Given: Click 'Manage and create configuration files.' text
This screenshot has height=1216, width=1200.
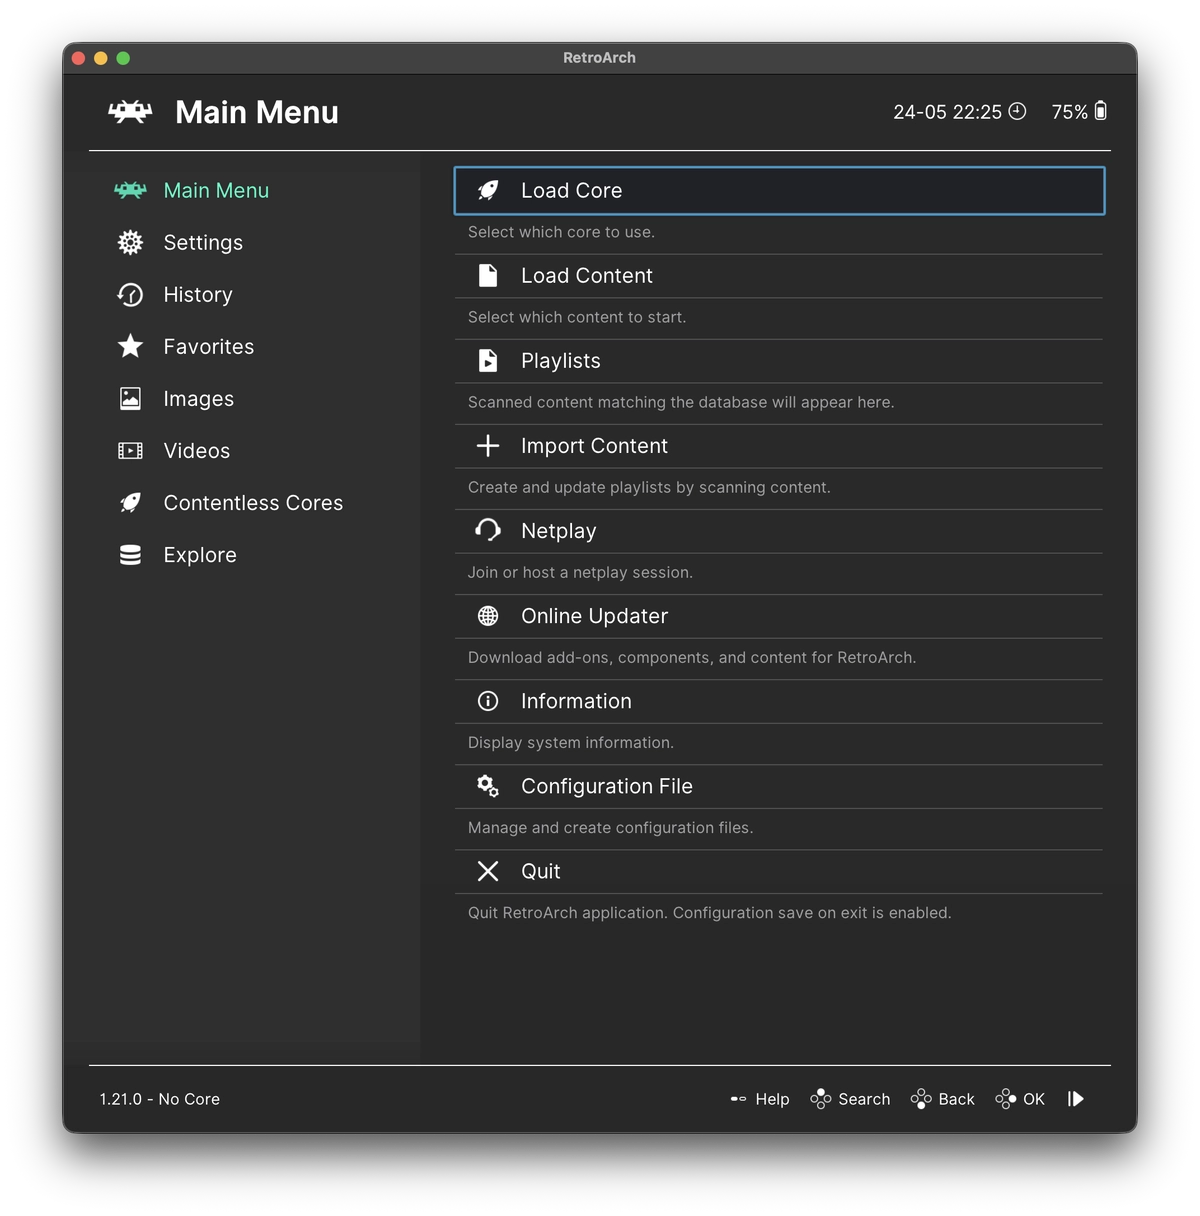Looking at the screenshot, I should click(x=610, y=827).
